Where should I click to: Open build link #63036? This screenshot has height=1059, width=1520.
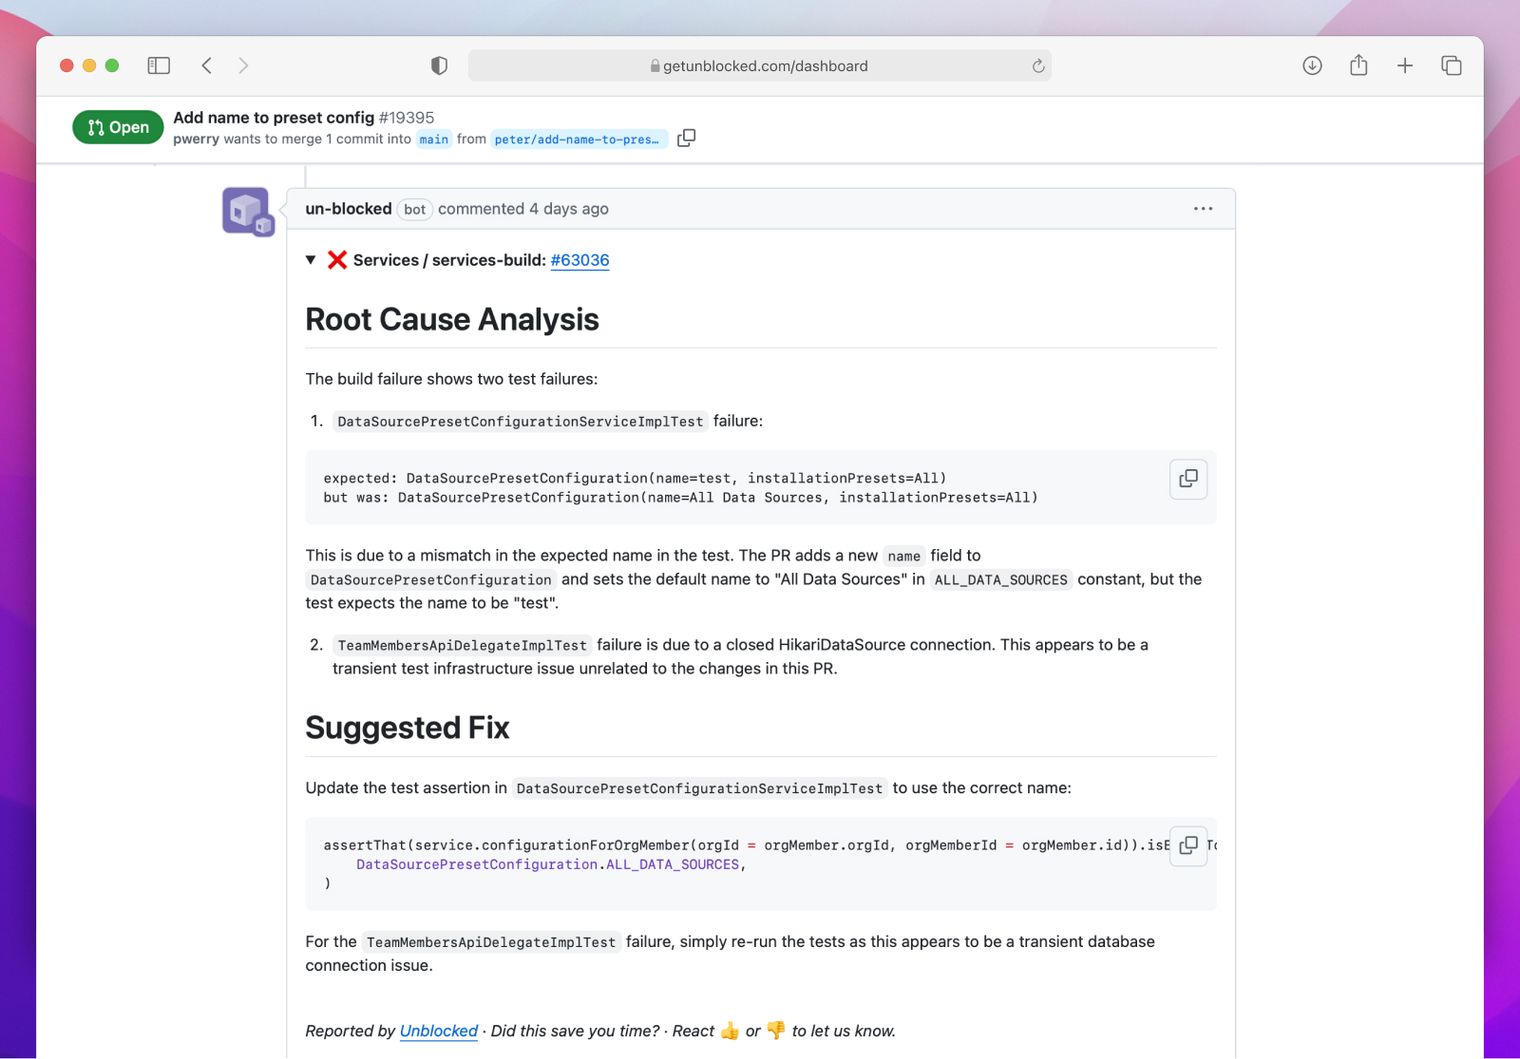(x=580, y=260)
